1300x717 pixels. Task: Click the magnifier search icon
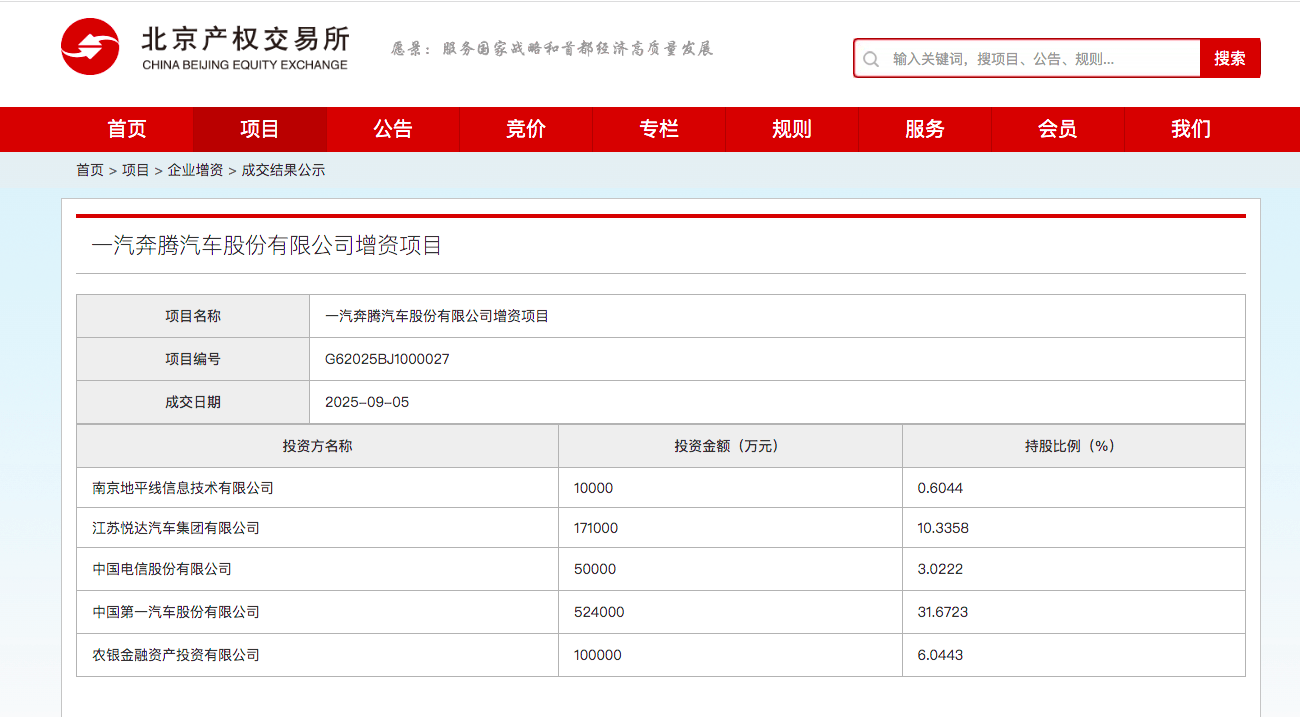[873, 58]
